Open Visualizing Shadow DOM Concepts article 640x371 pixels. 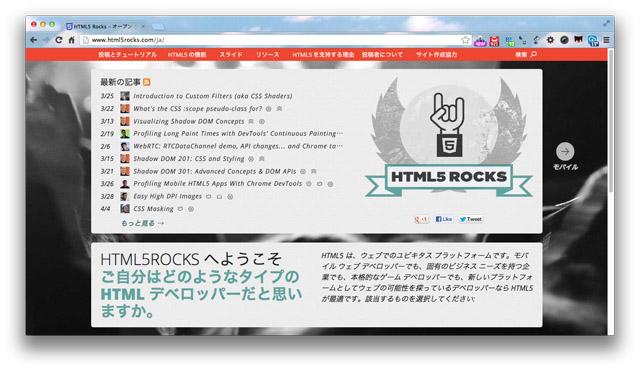coord(189,121)
